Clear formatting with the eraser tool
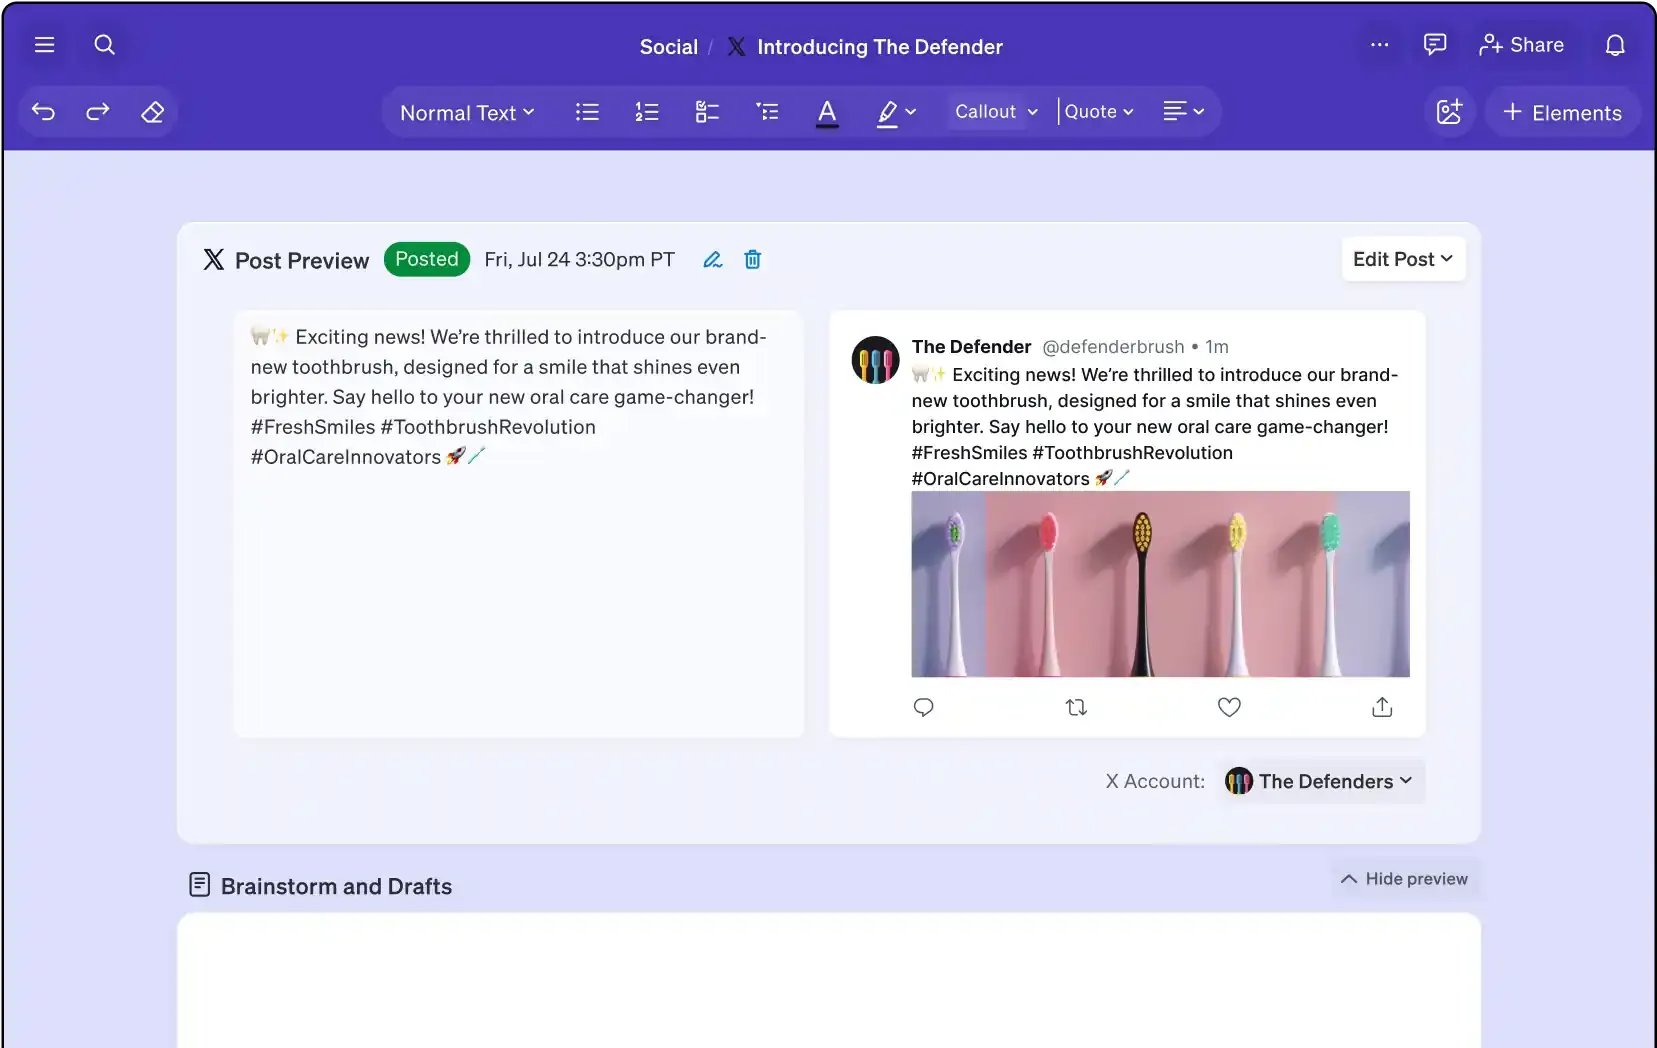This screenshot has width=1657, height=1048. [x=152, y=112]
